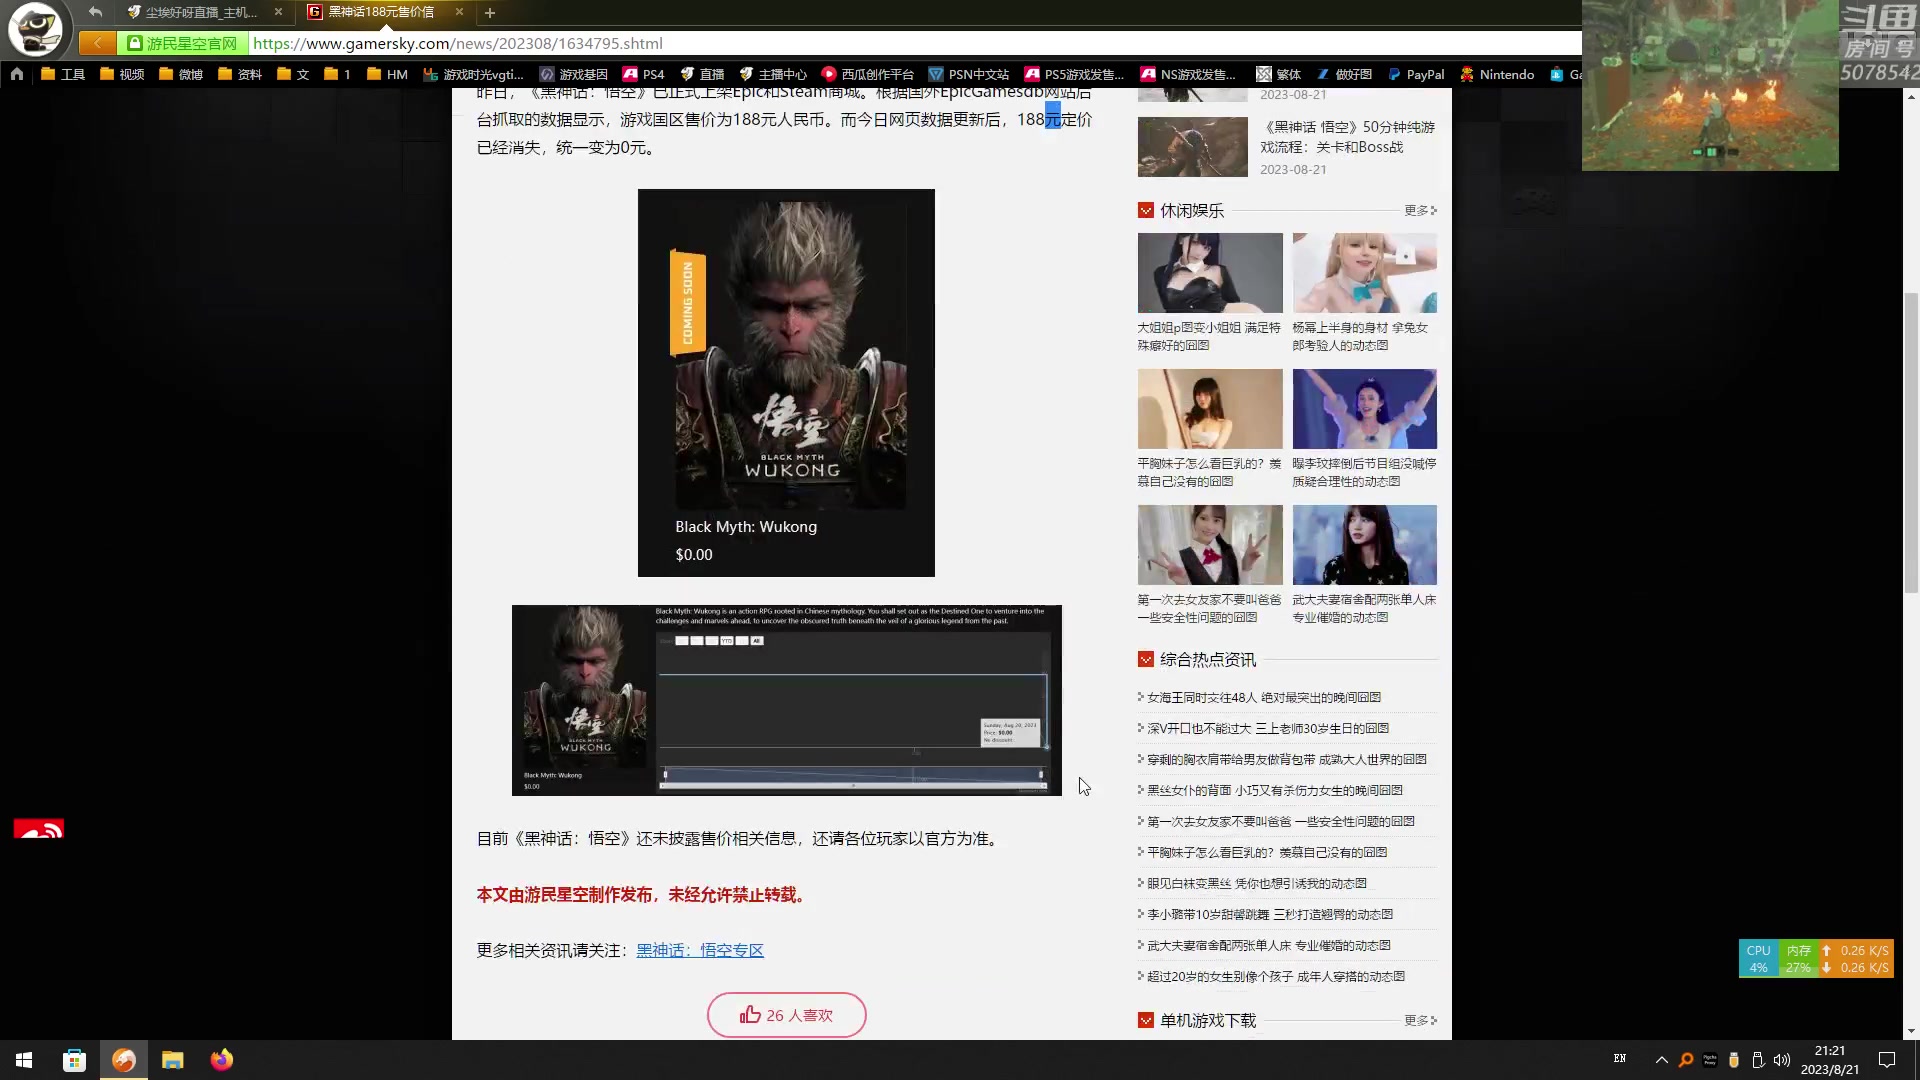Viewport: 1920px width, 1080px height.
Task: Open the 视频 bookmark folder
Action: (121, 74)
